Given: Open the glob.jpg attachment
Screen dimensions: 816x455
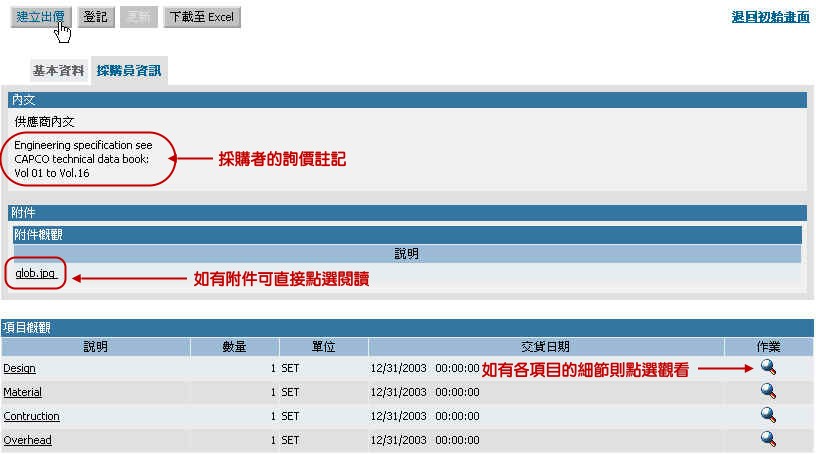Looking at the screenshot, I should (x=36, y=274).
